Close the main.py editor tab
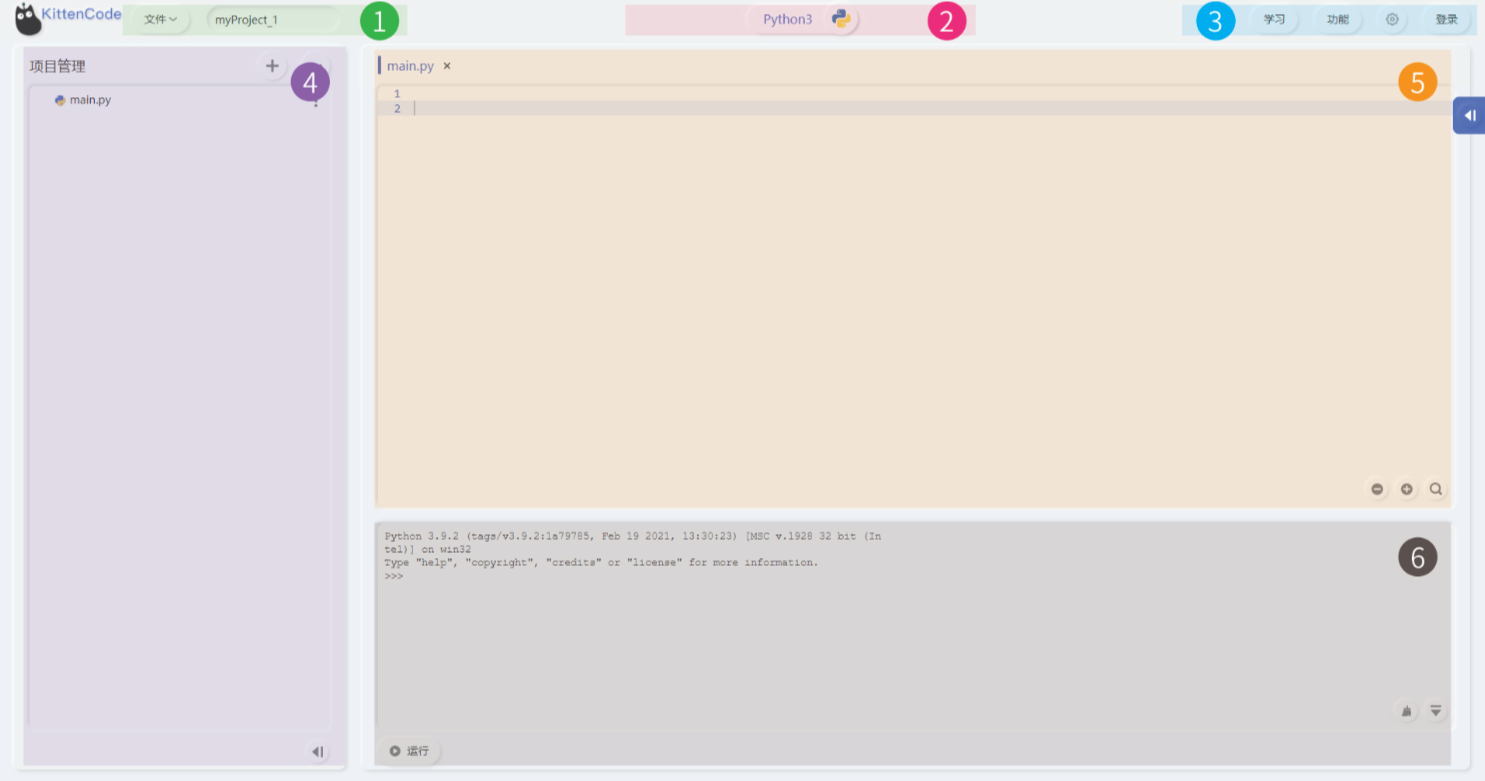 (447, 66)
